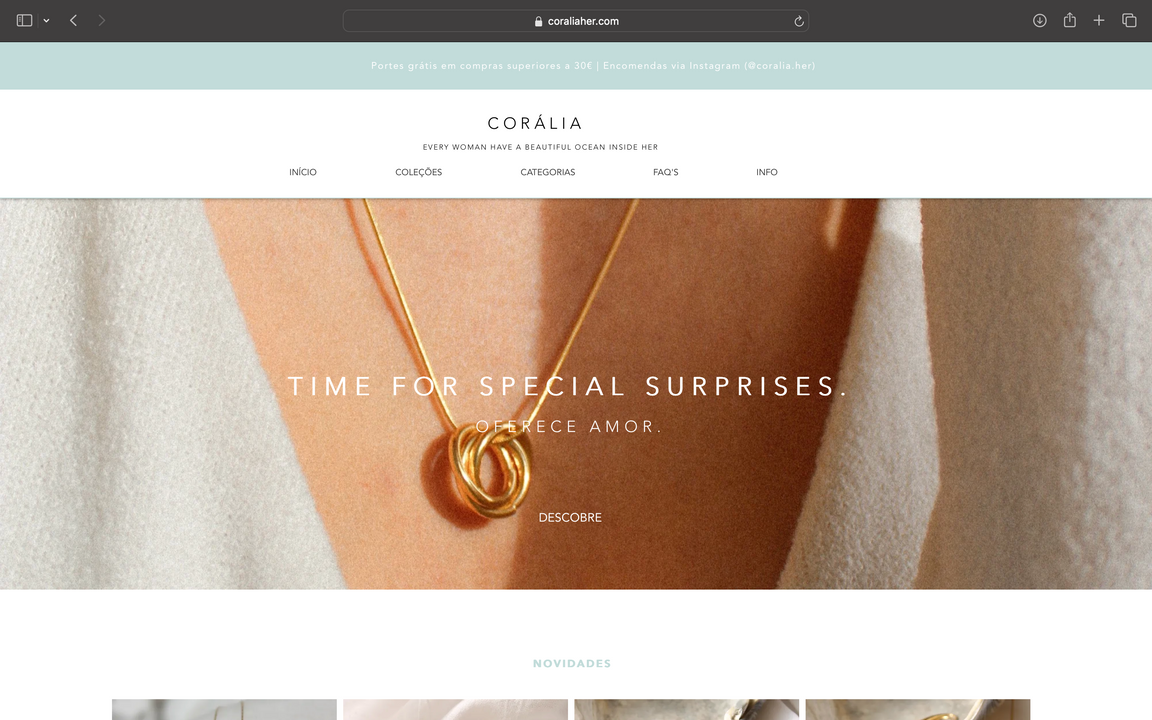The height and width of the screenshot is (720, 1152).
Task: Open the INÍCIO menu item
Action: [x=303, y=172]
